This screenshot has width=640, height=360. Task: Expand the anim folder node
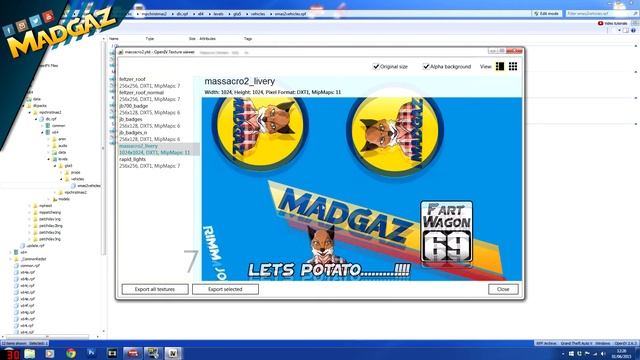49,139
